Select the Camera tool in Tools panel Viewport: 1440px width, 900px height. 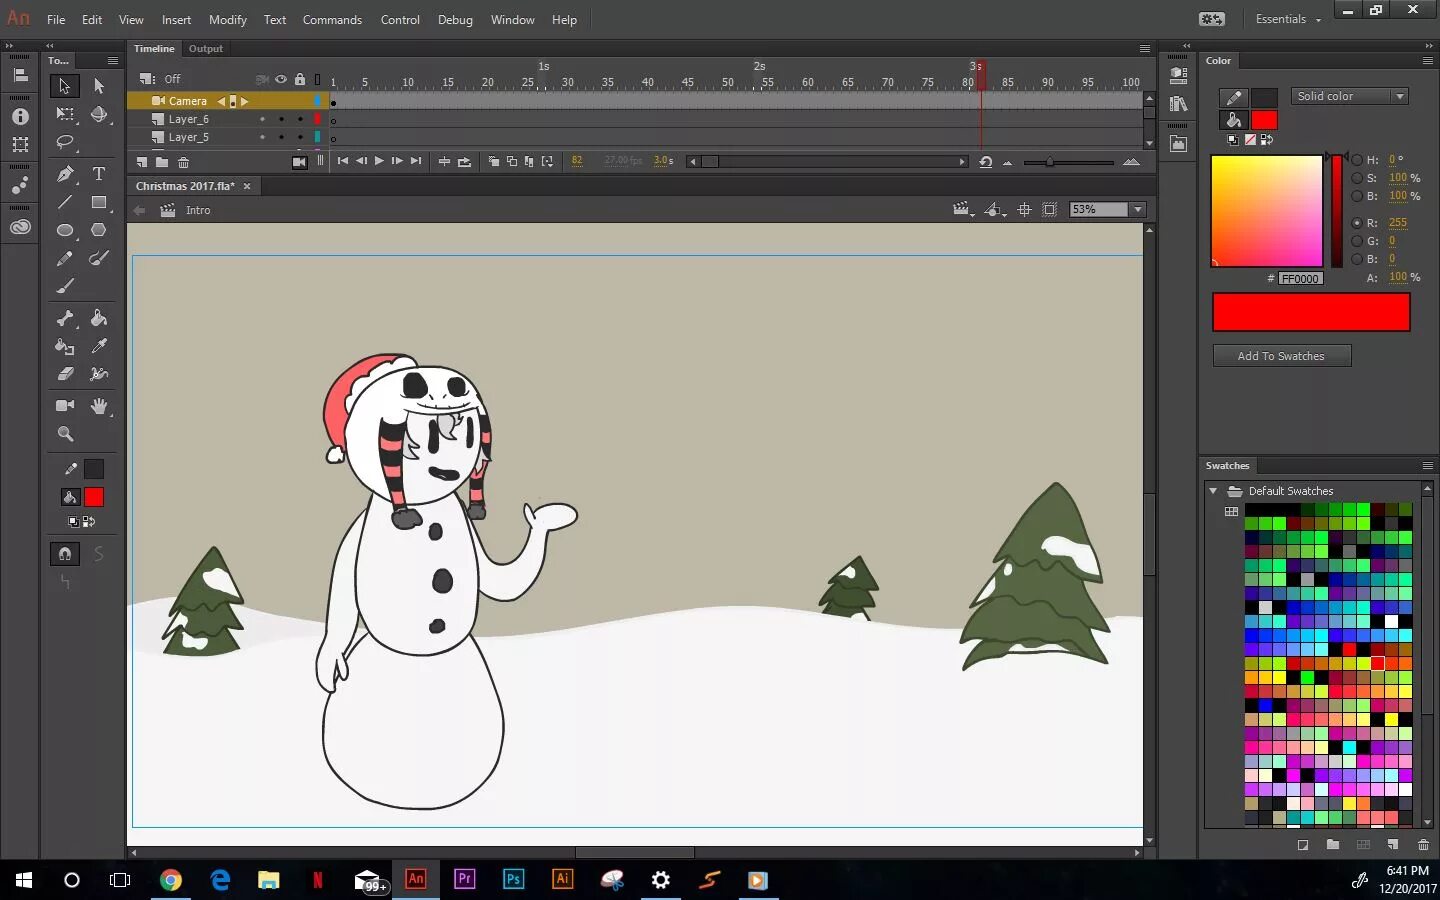tap(65, 406)
